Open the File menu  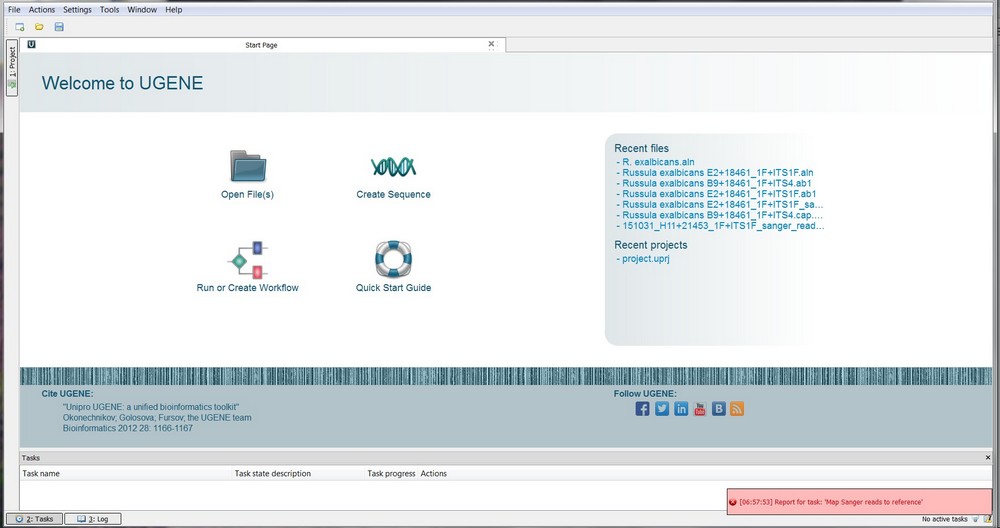[14, 10]
